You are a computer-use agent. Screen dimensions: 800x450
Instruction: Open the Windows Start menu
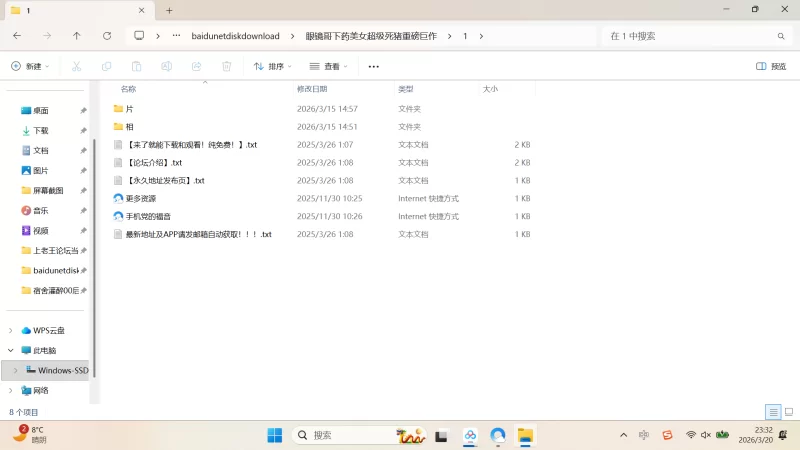[x=274, y=435]
